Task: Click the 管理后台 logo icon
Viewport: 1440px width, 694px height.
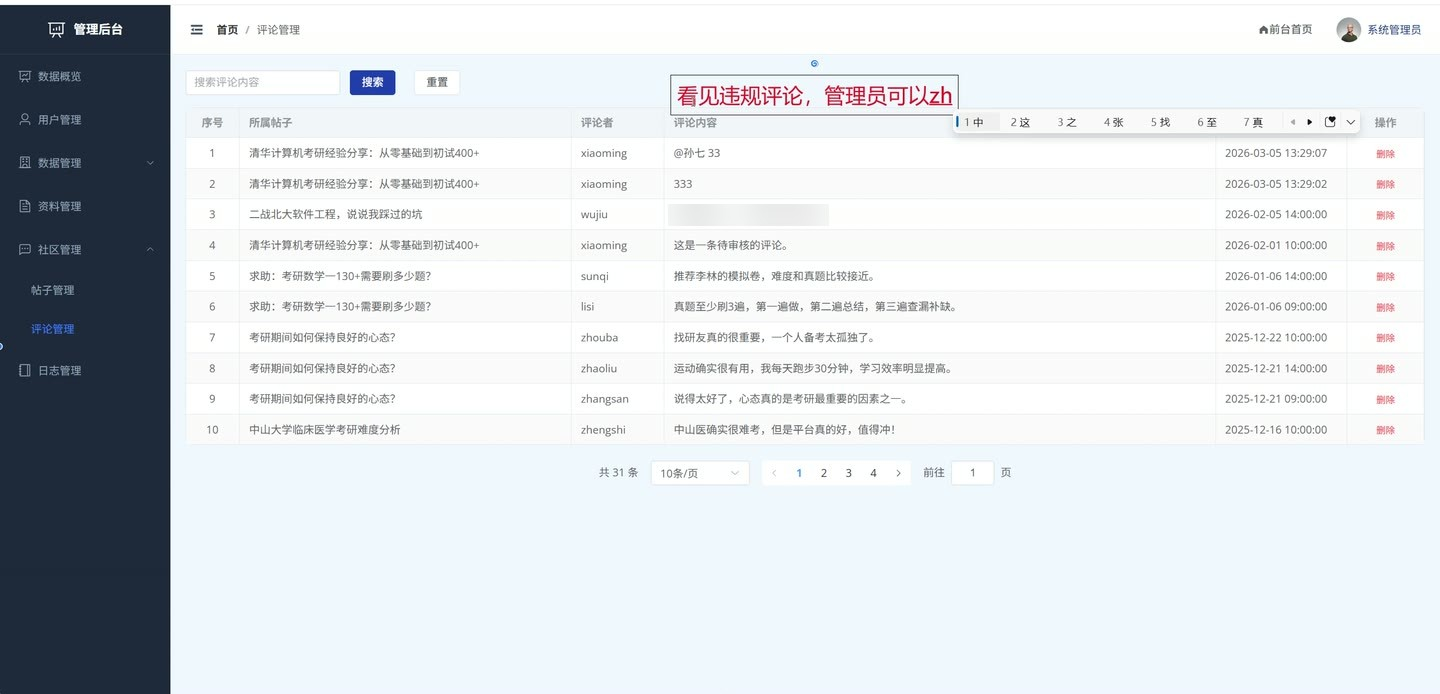Action: 56,29
